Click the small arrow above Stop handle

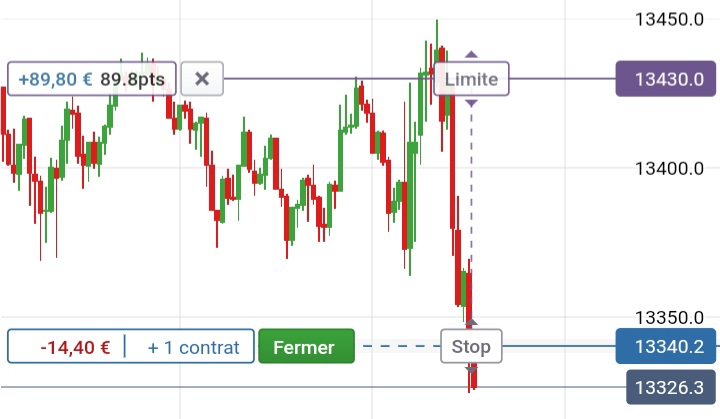coord(472,322)
